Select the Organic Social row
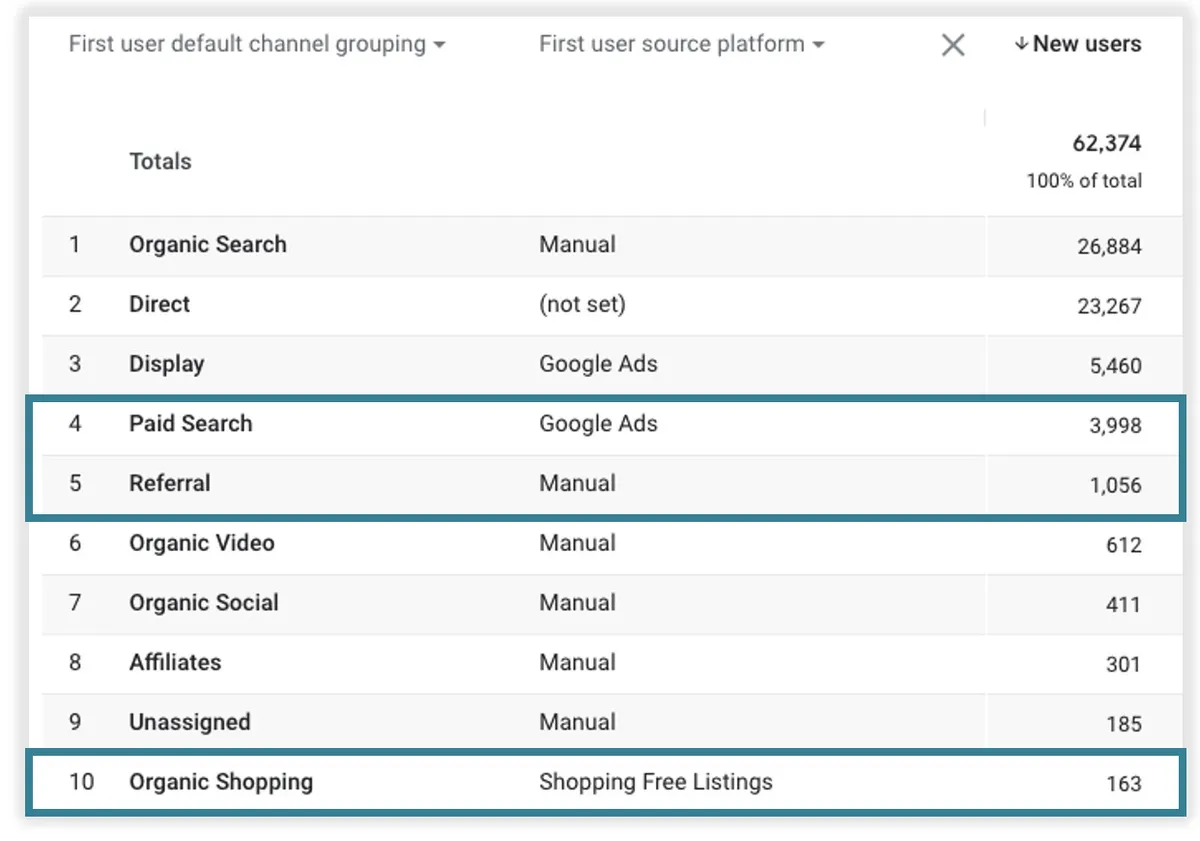Screen dimensions: 1200x841 coord(203,603)
